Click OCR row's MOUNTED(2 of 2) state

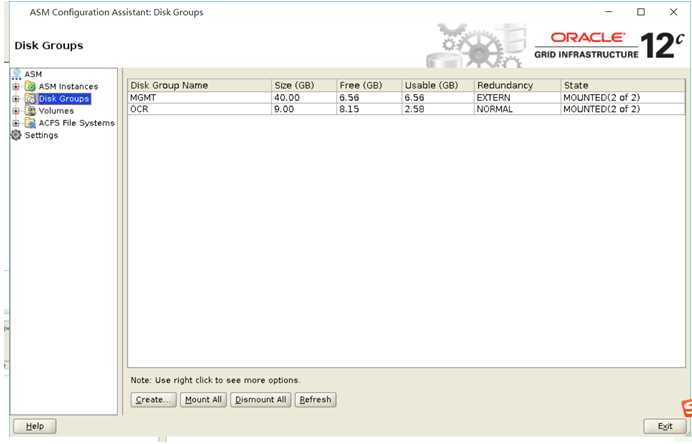(x=623, y=109)
